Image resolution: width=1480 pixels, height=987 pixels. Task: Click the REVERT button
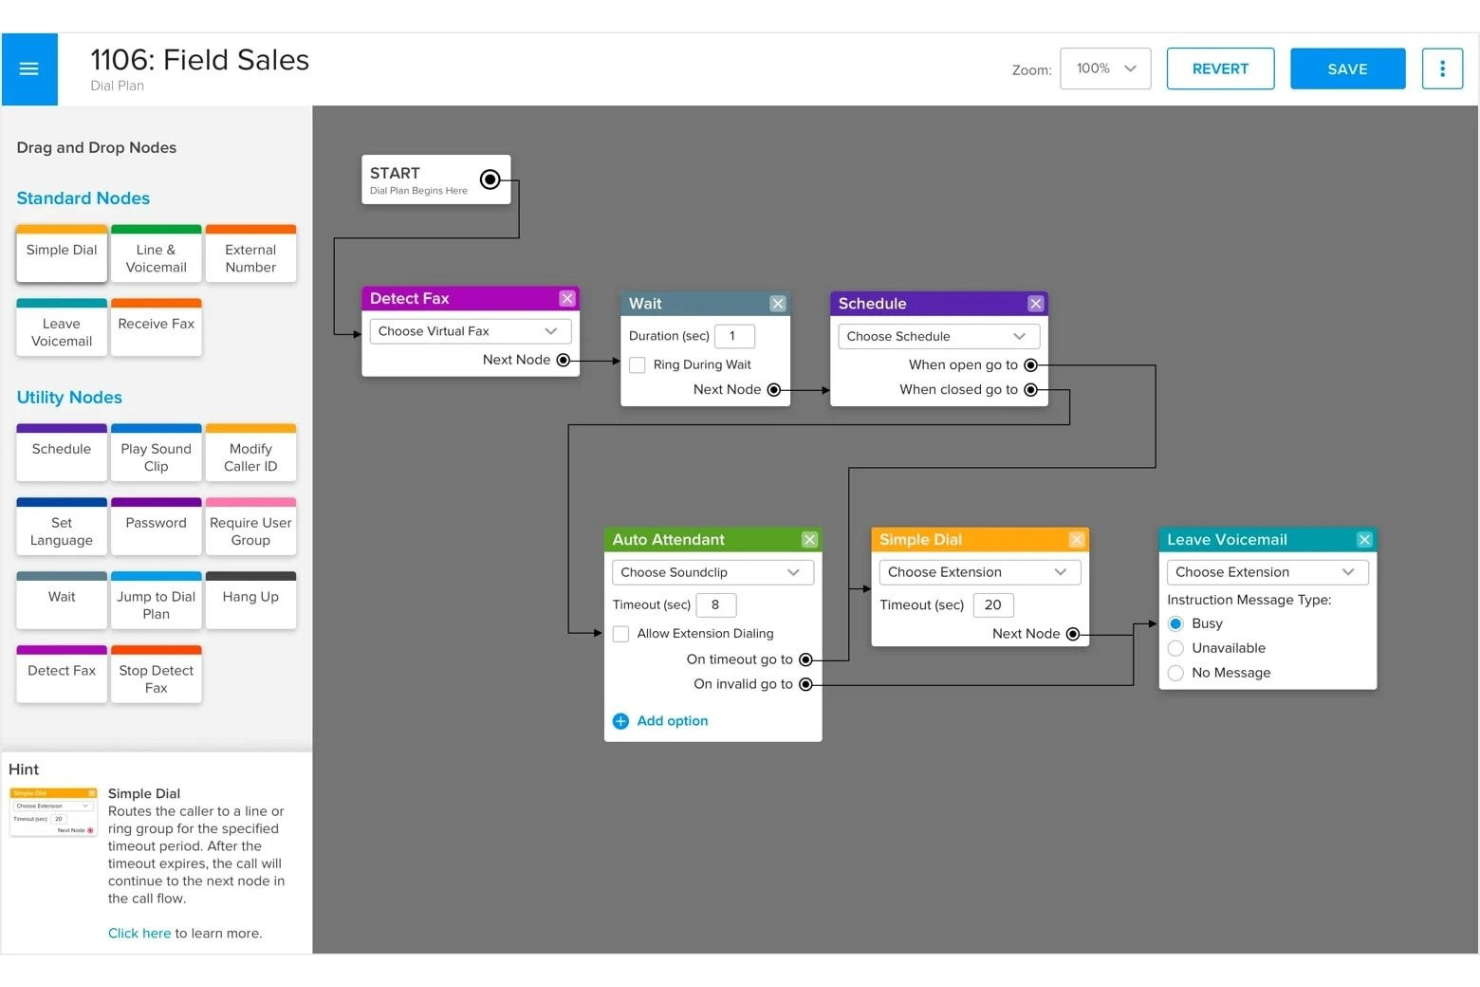point(1220,68)
